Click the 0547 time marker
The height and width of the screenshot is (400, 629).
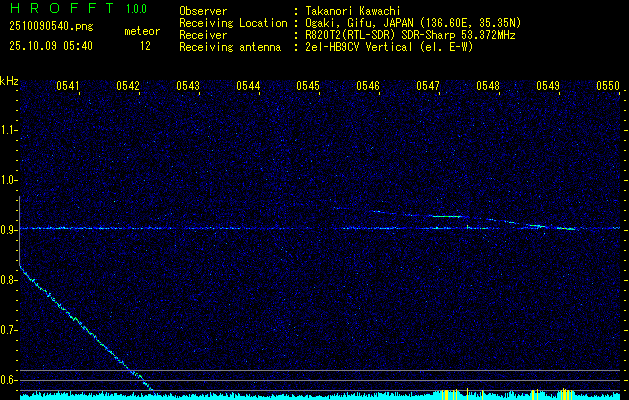click(428, 87)
